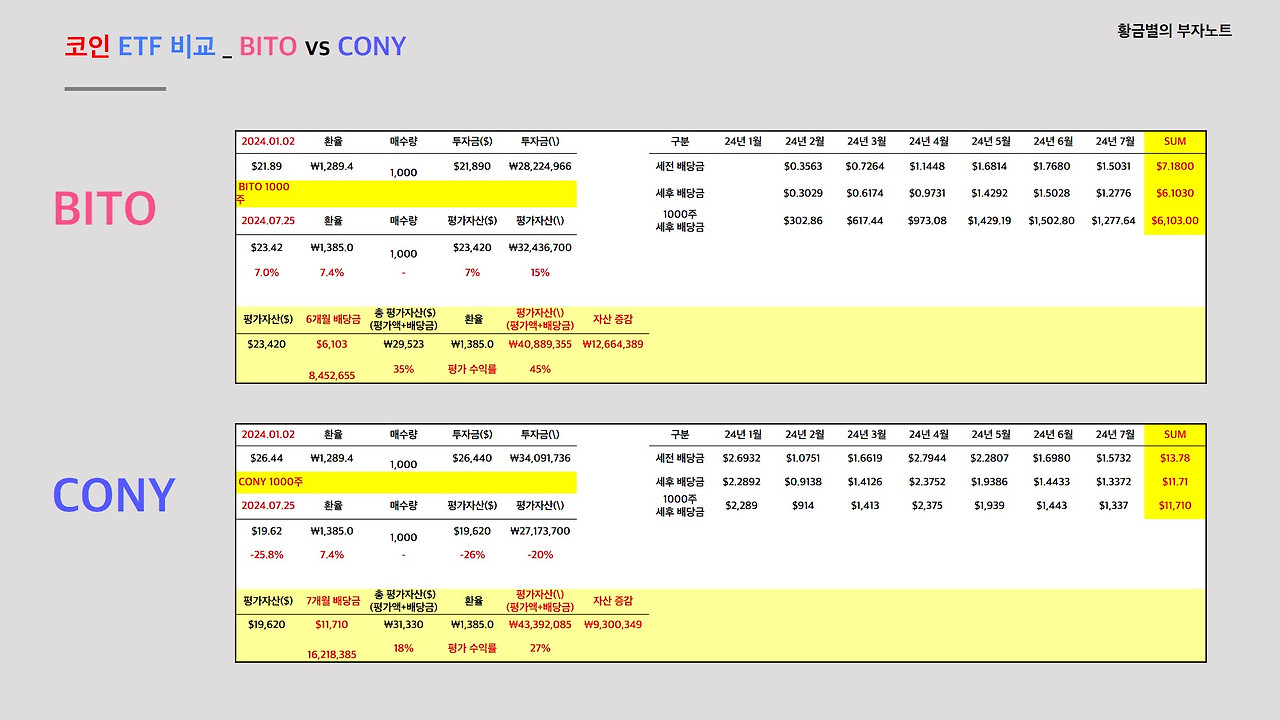Select the $13.78 SUM cell in CONY table
The image size is (1280, 720).
click(1174, 460)
